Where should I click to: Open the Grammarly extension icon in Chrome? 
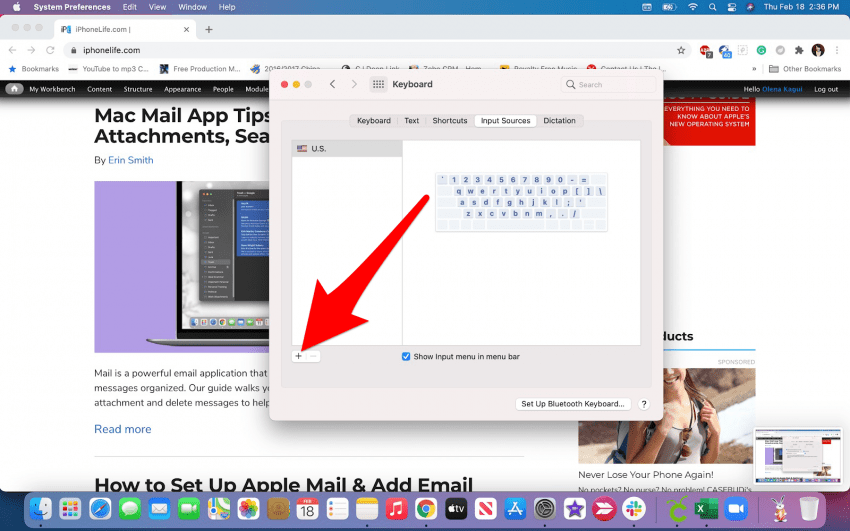pyautogui.click(x=761, y=50)
